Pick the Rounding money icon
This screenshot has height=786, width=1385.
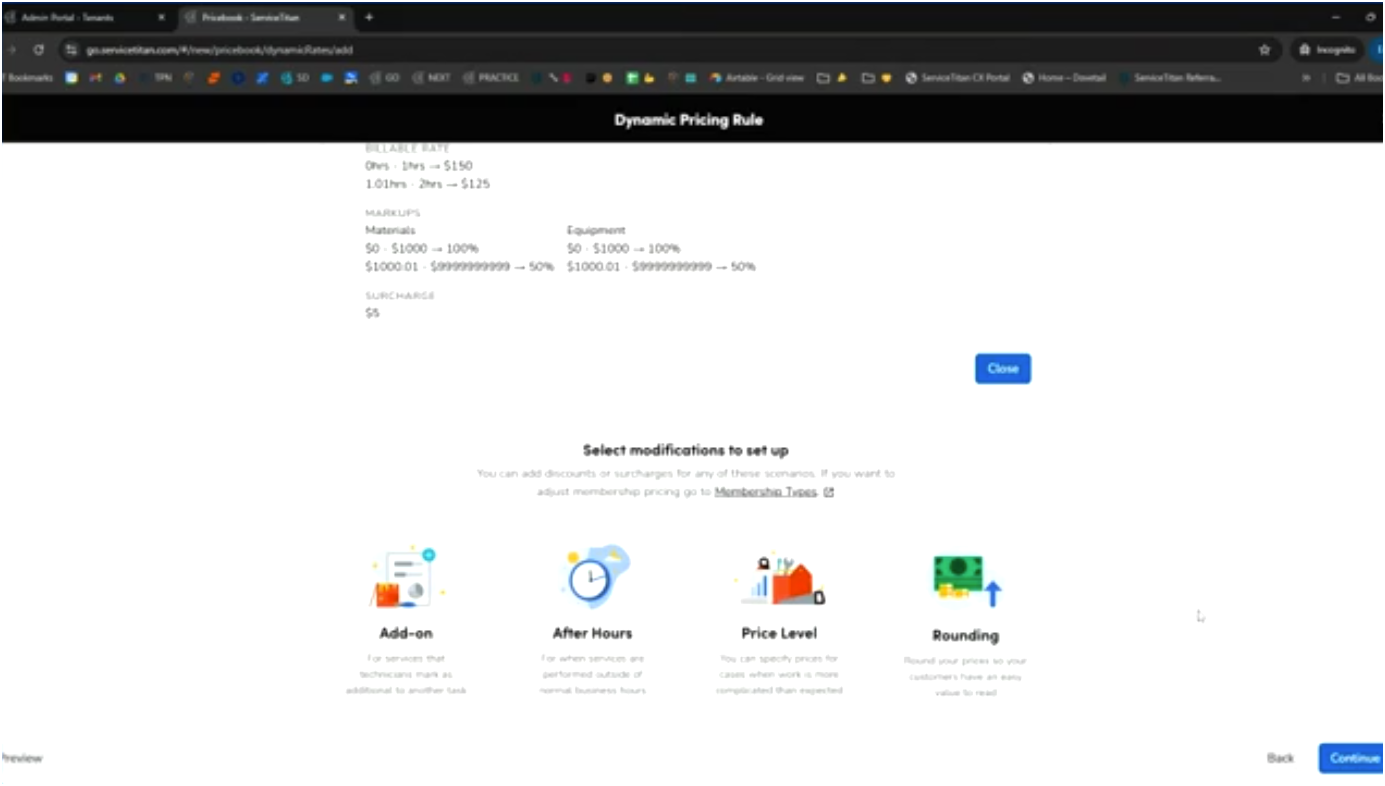963,576
